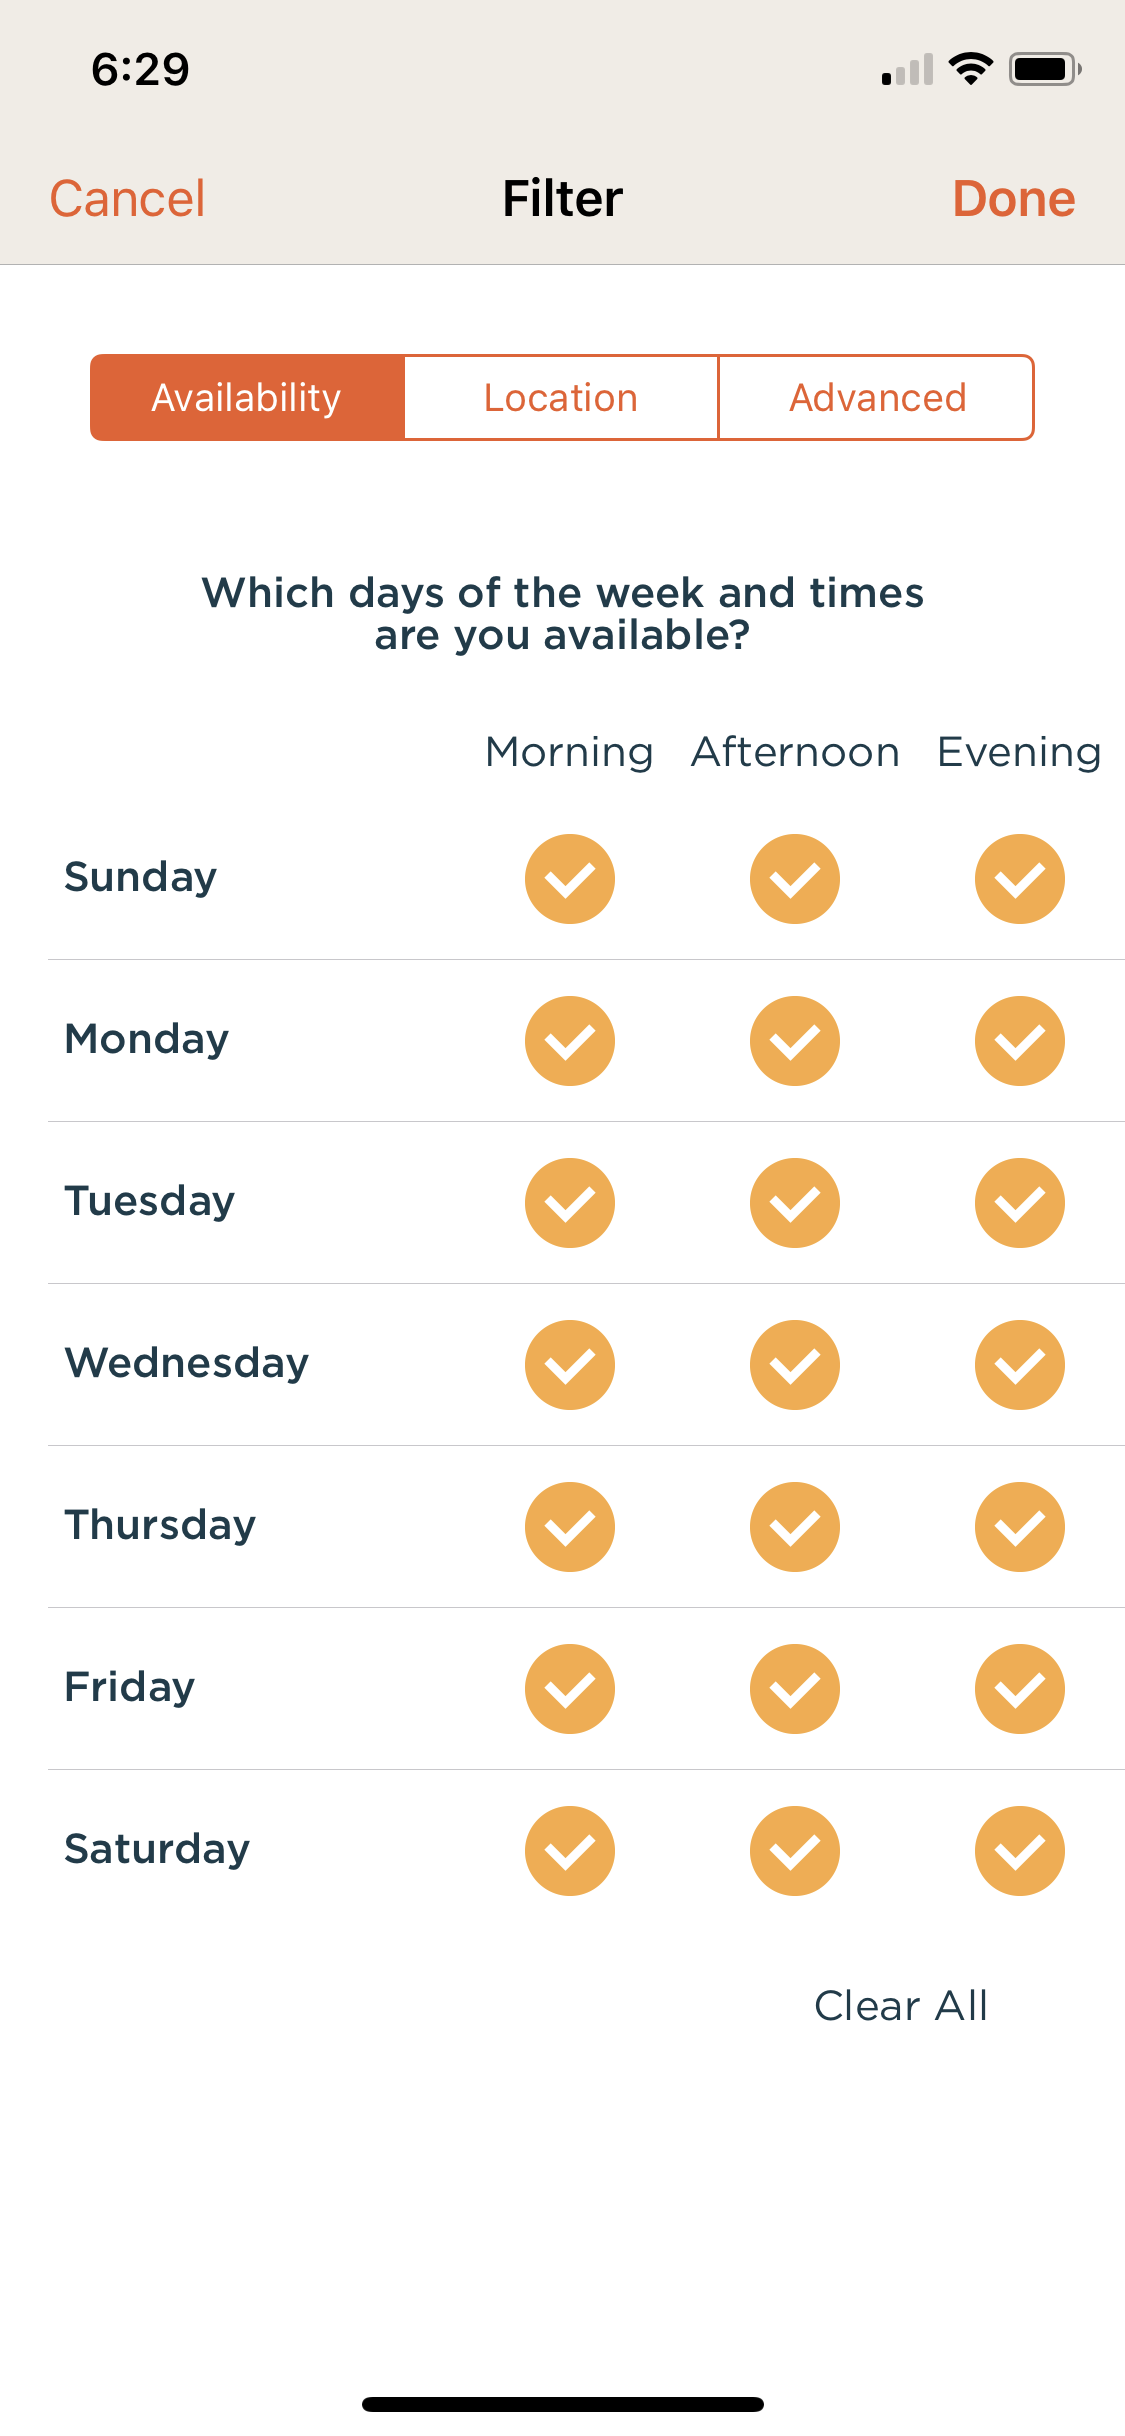Cancel the filter screen

pos(128,198)
